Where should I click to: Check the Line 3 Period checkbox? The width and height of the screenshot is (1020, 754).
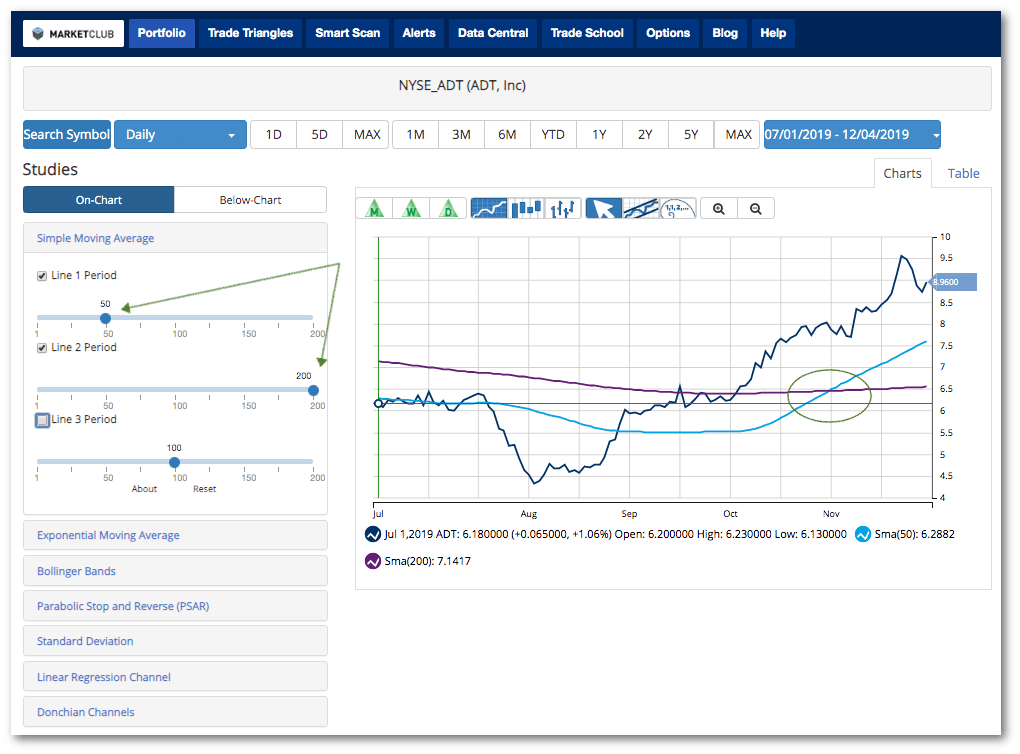(42, 420)
